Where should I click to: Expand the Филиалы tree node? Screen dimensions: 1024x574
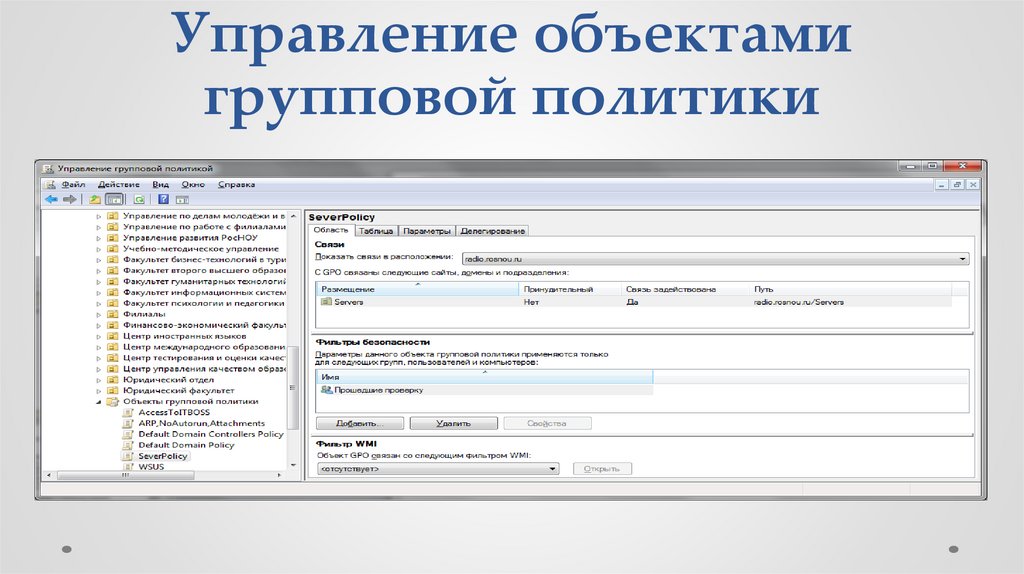tap(99, 314)
